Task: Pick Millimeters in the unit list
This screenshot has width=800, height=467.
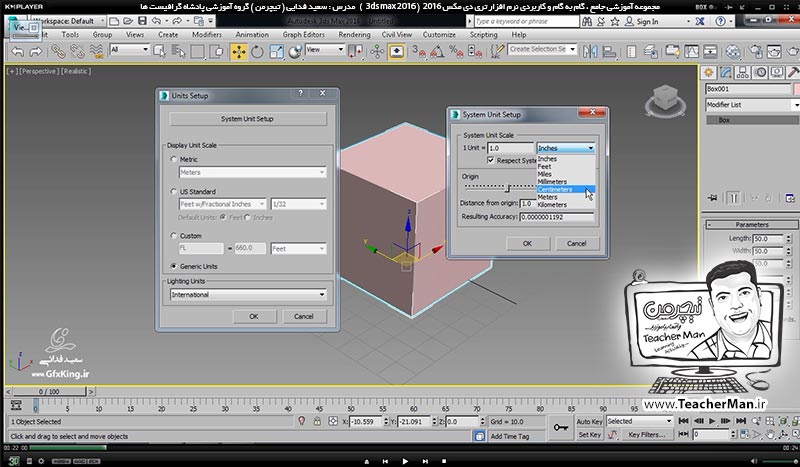Action: coord(565,182)
